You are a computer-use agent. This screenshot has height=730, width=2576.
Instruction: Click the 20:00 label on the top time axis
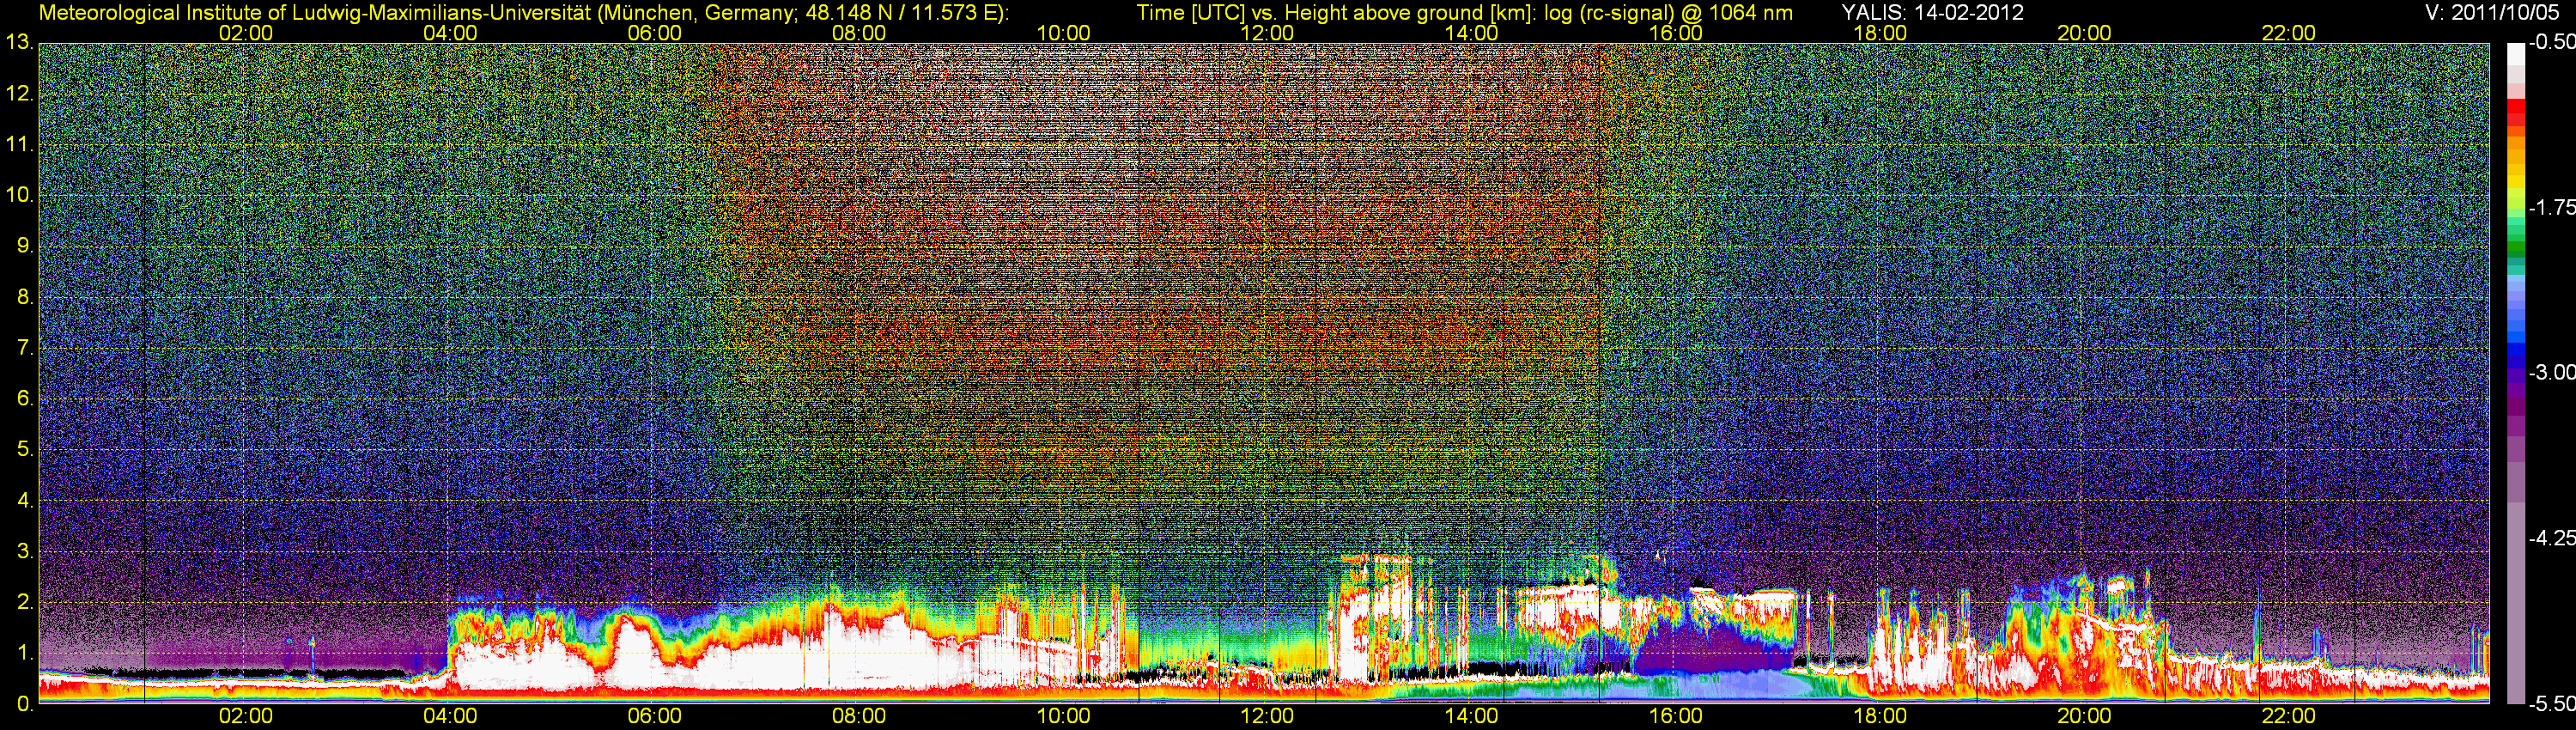(x=2084, y=33)
